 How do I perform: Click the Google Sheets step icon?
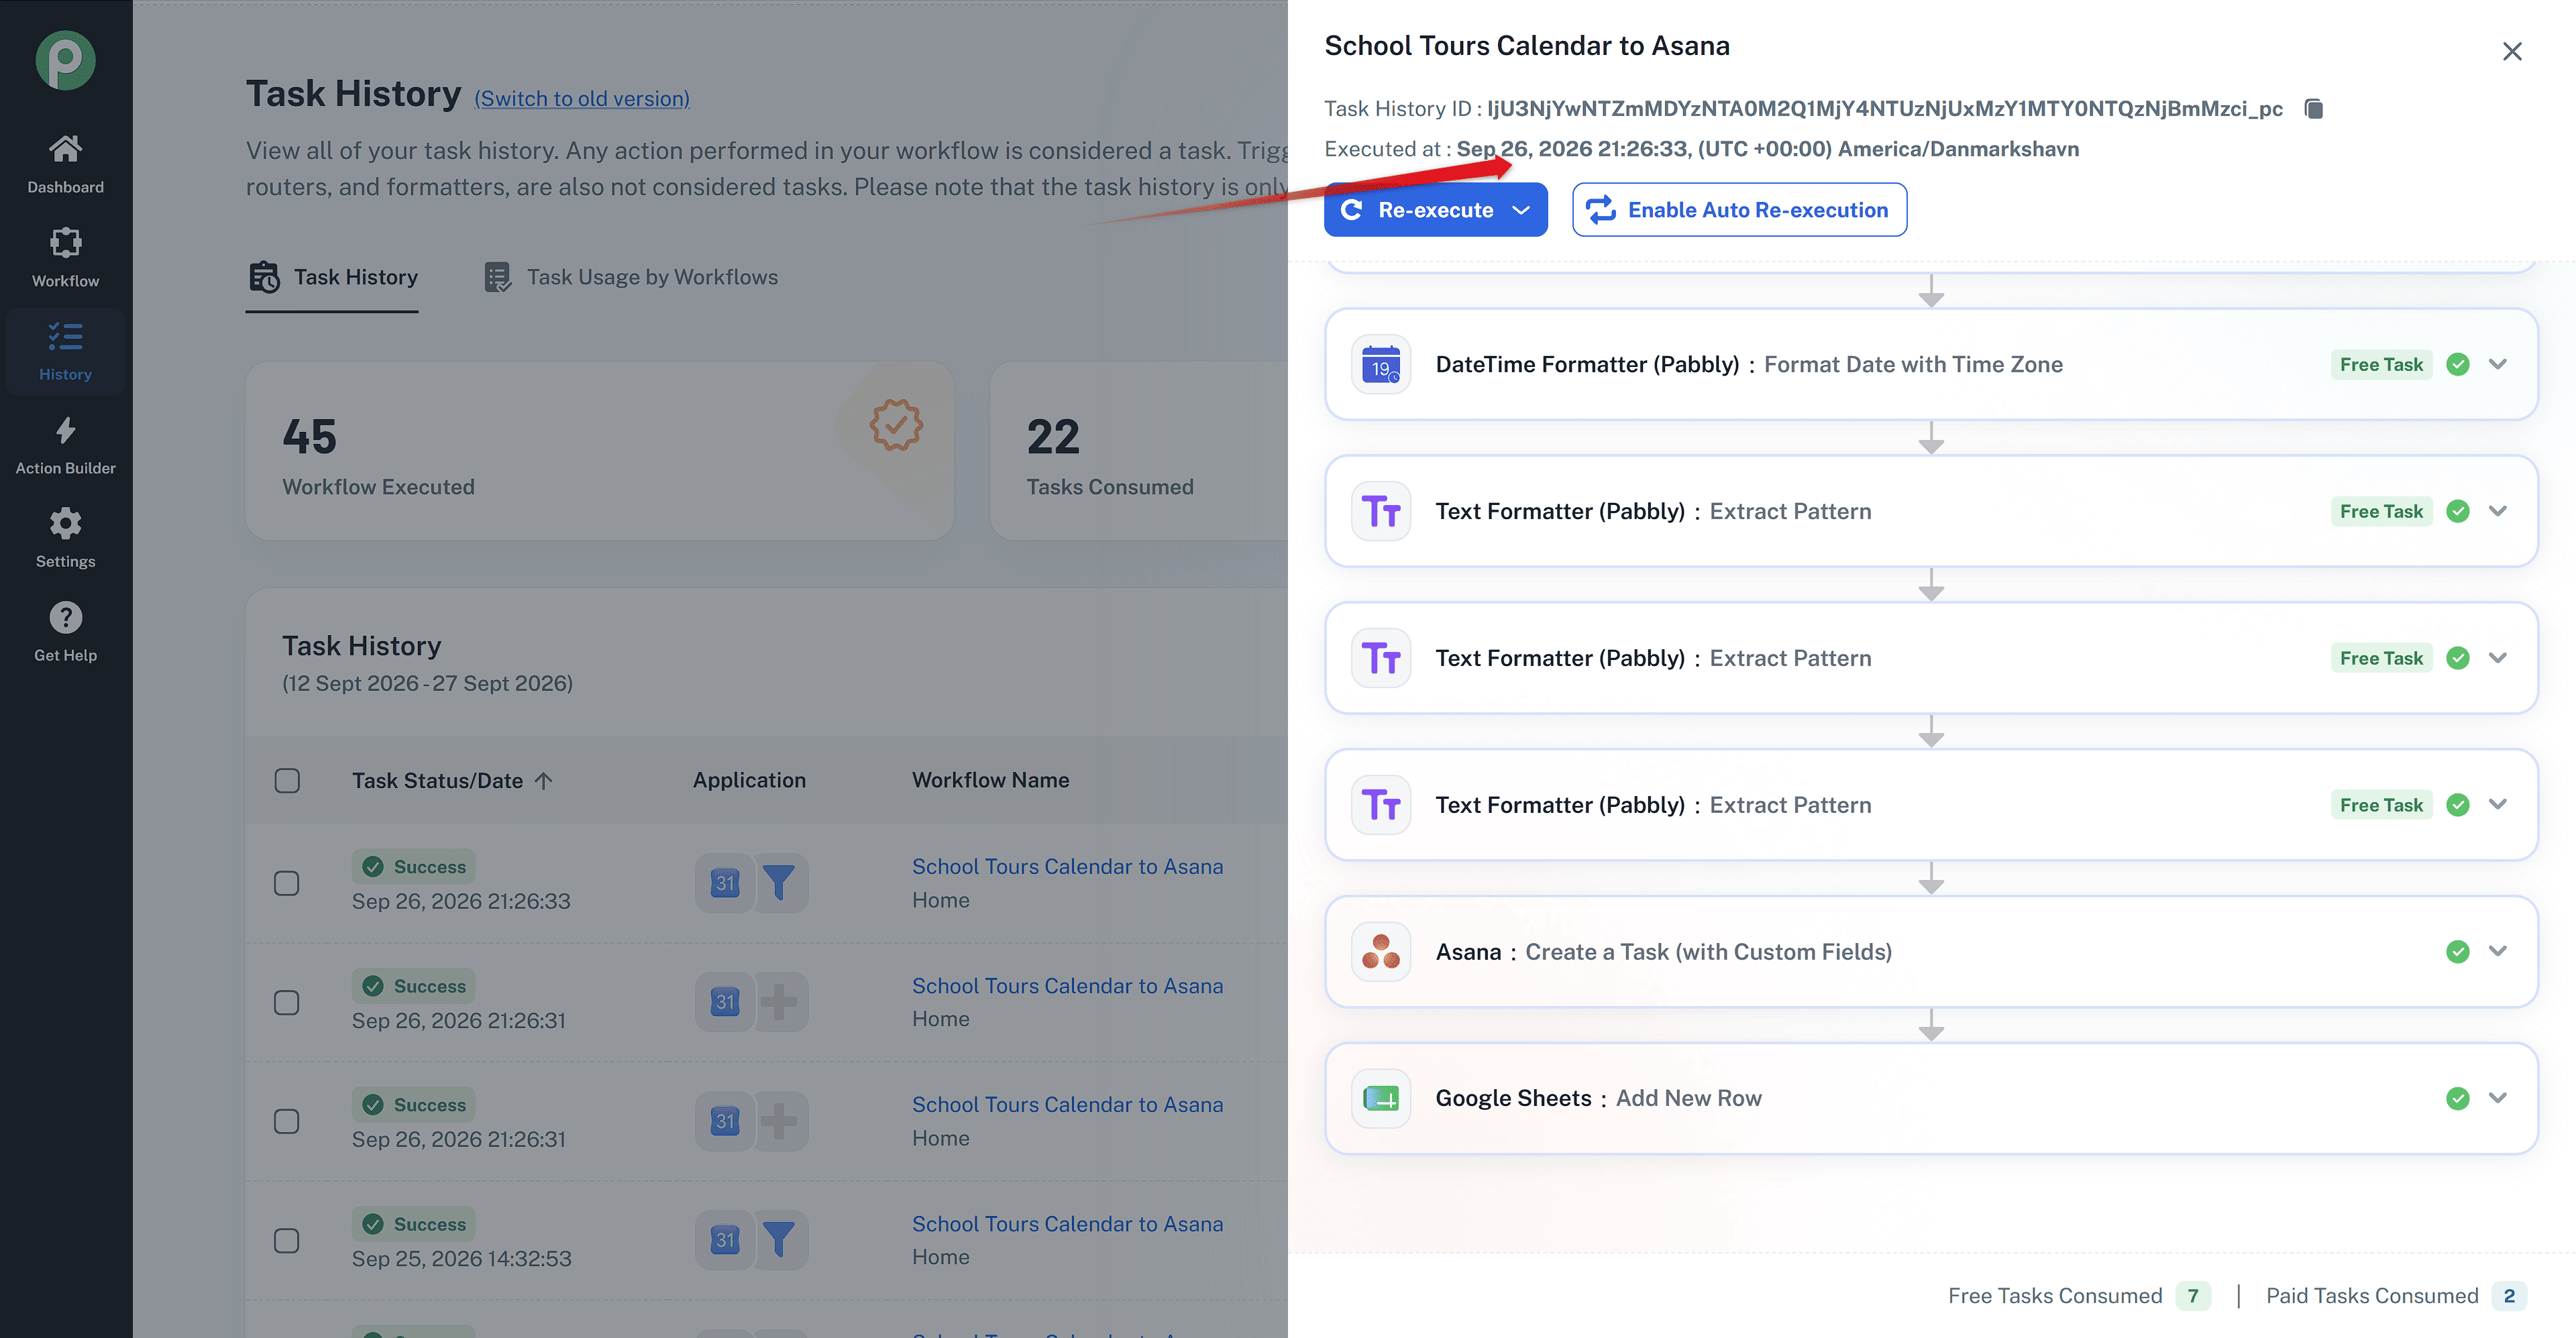coord(1381,1098)
